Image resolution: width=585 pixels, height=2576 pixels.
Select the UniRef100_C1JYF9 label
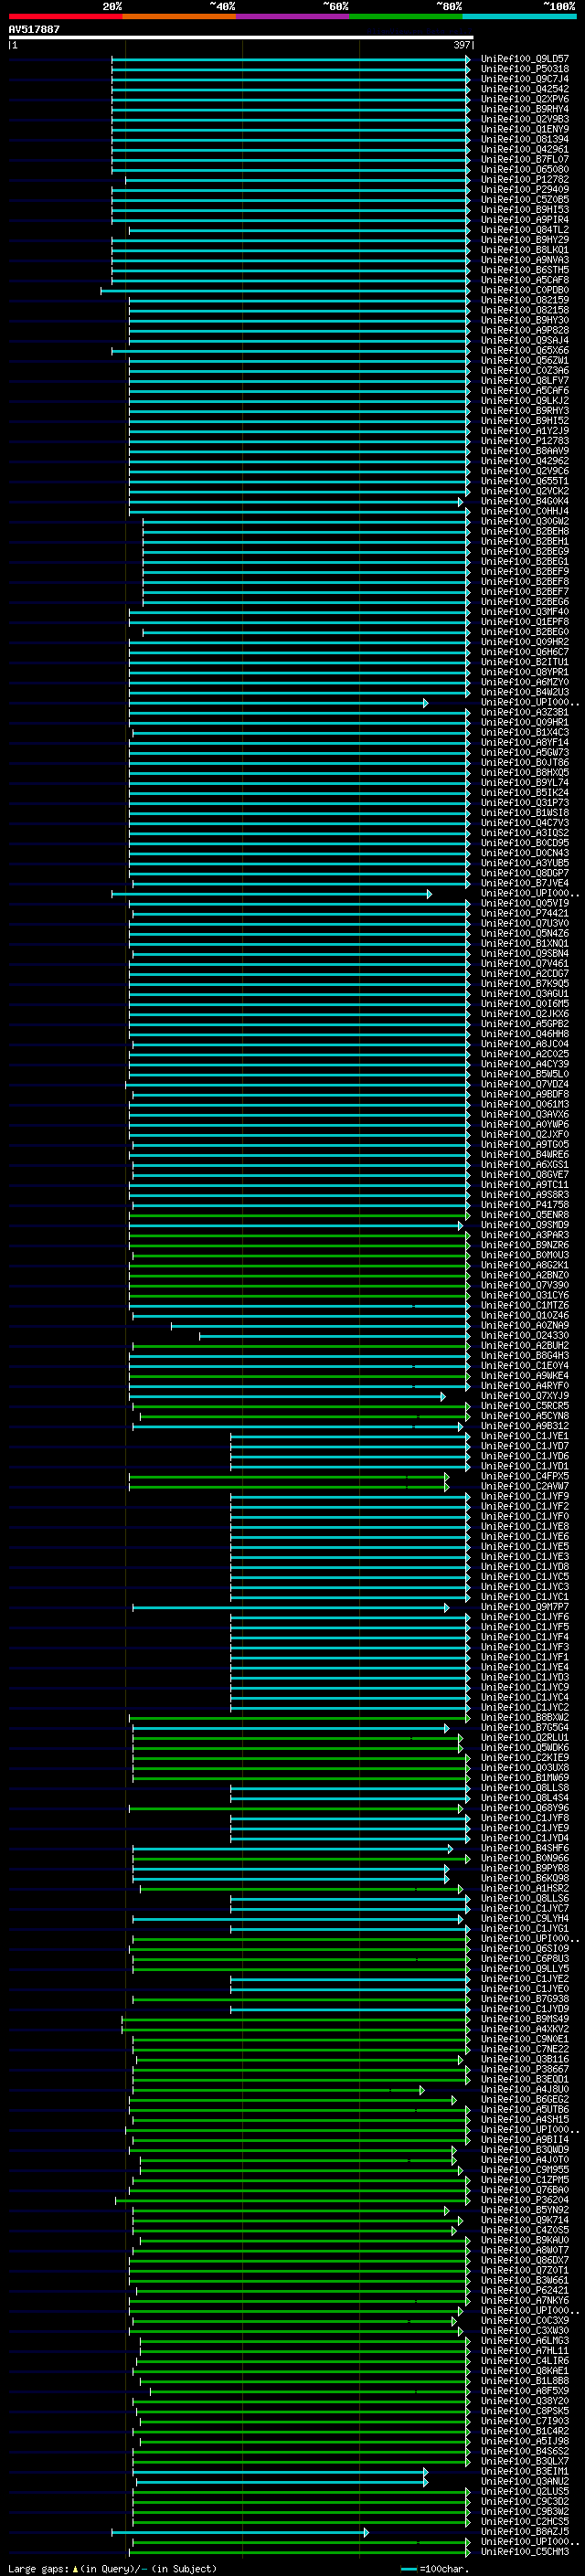coord(524,1496)
